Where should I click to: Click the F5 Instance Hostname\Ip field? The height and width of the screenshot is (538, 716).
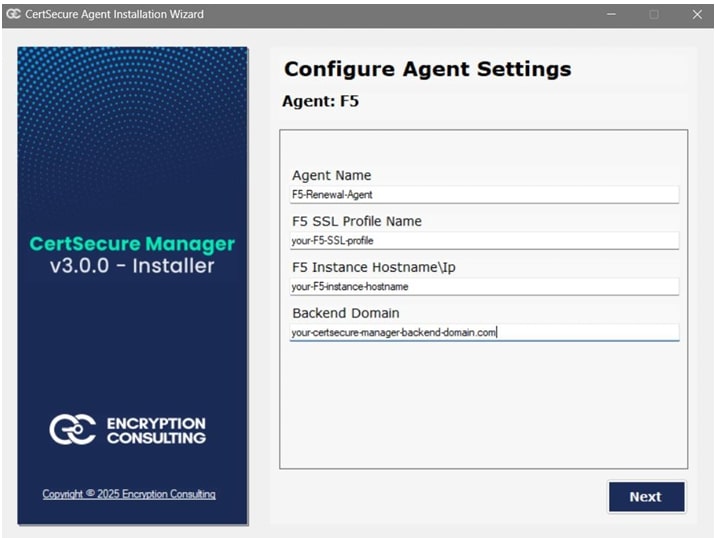[484, 286]
